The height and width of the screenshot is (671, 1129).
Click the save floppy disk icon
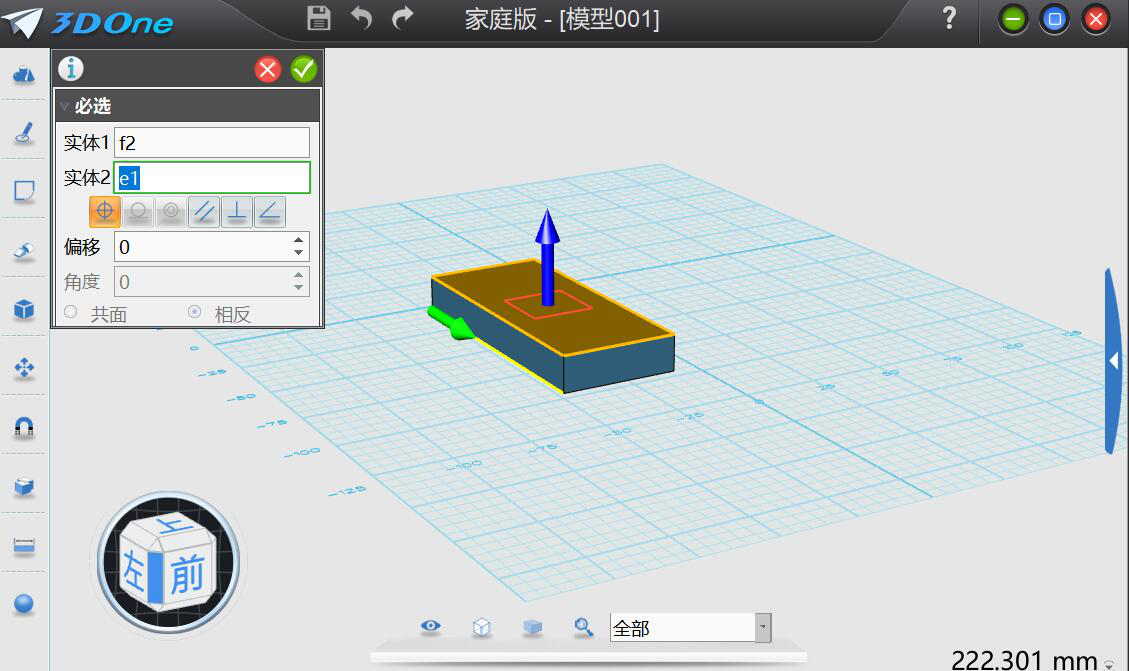tap(318, 18)
